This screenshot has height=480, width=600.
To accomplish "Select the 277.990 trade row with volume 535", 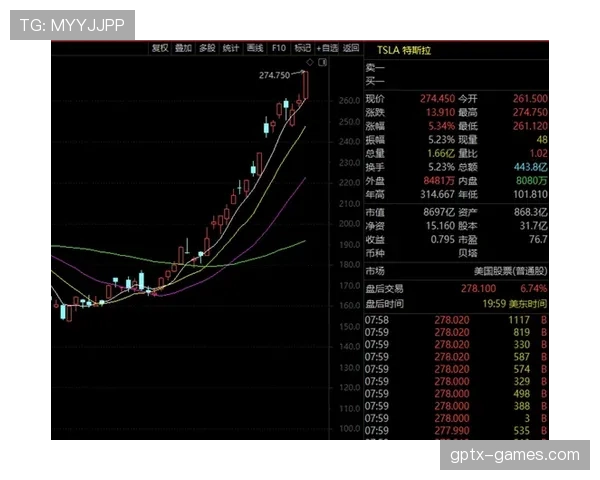I will tap(456, 431).
